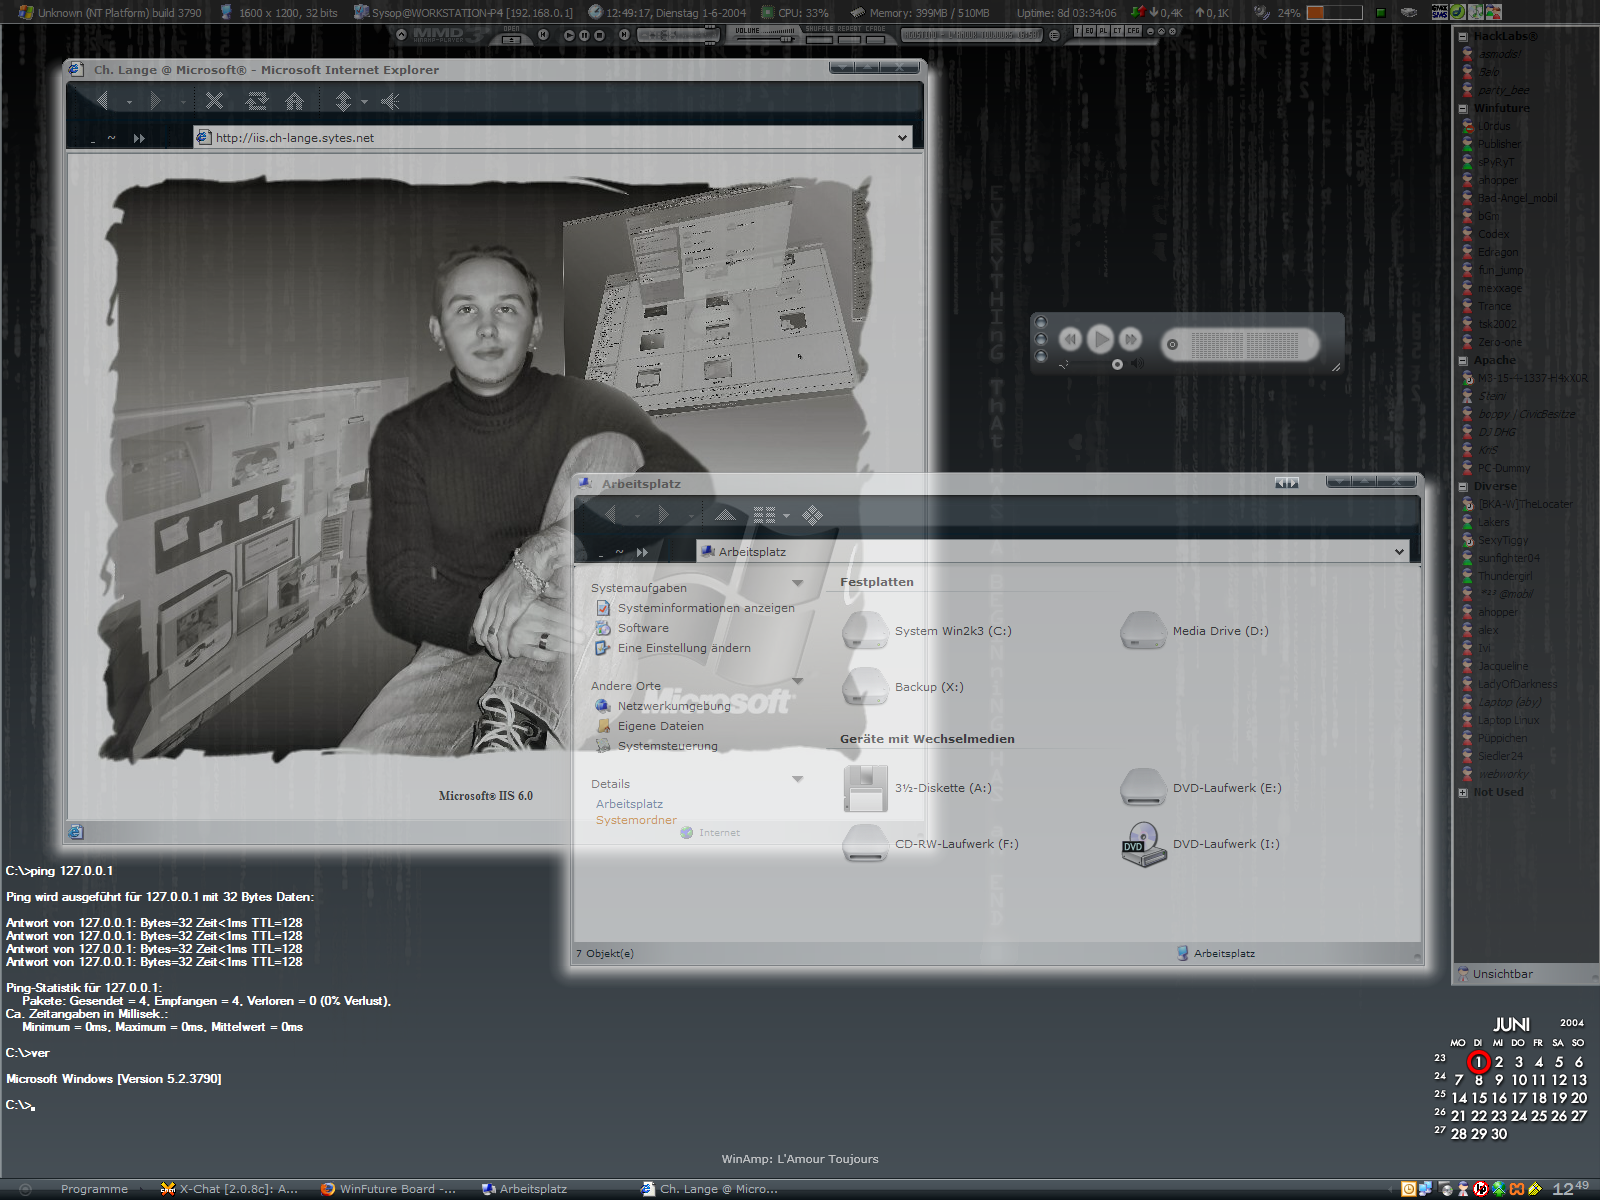Click the Systeminformationen anzeigen link

[x=706, y=608]
